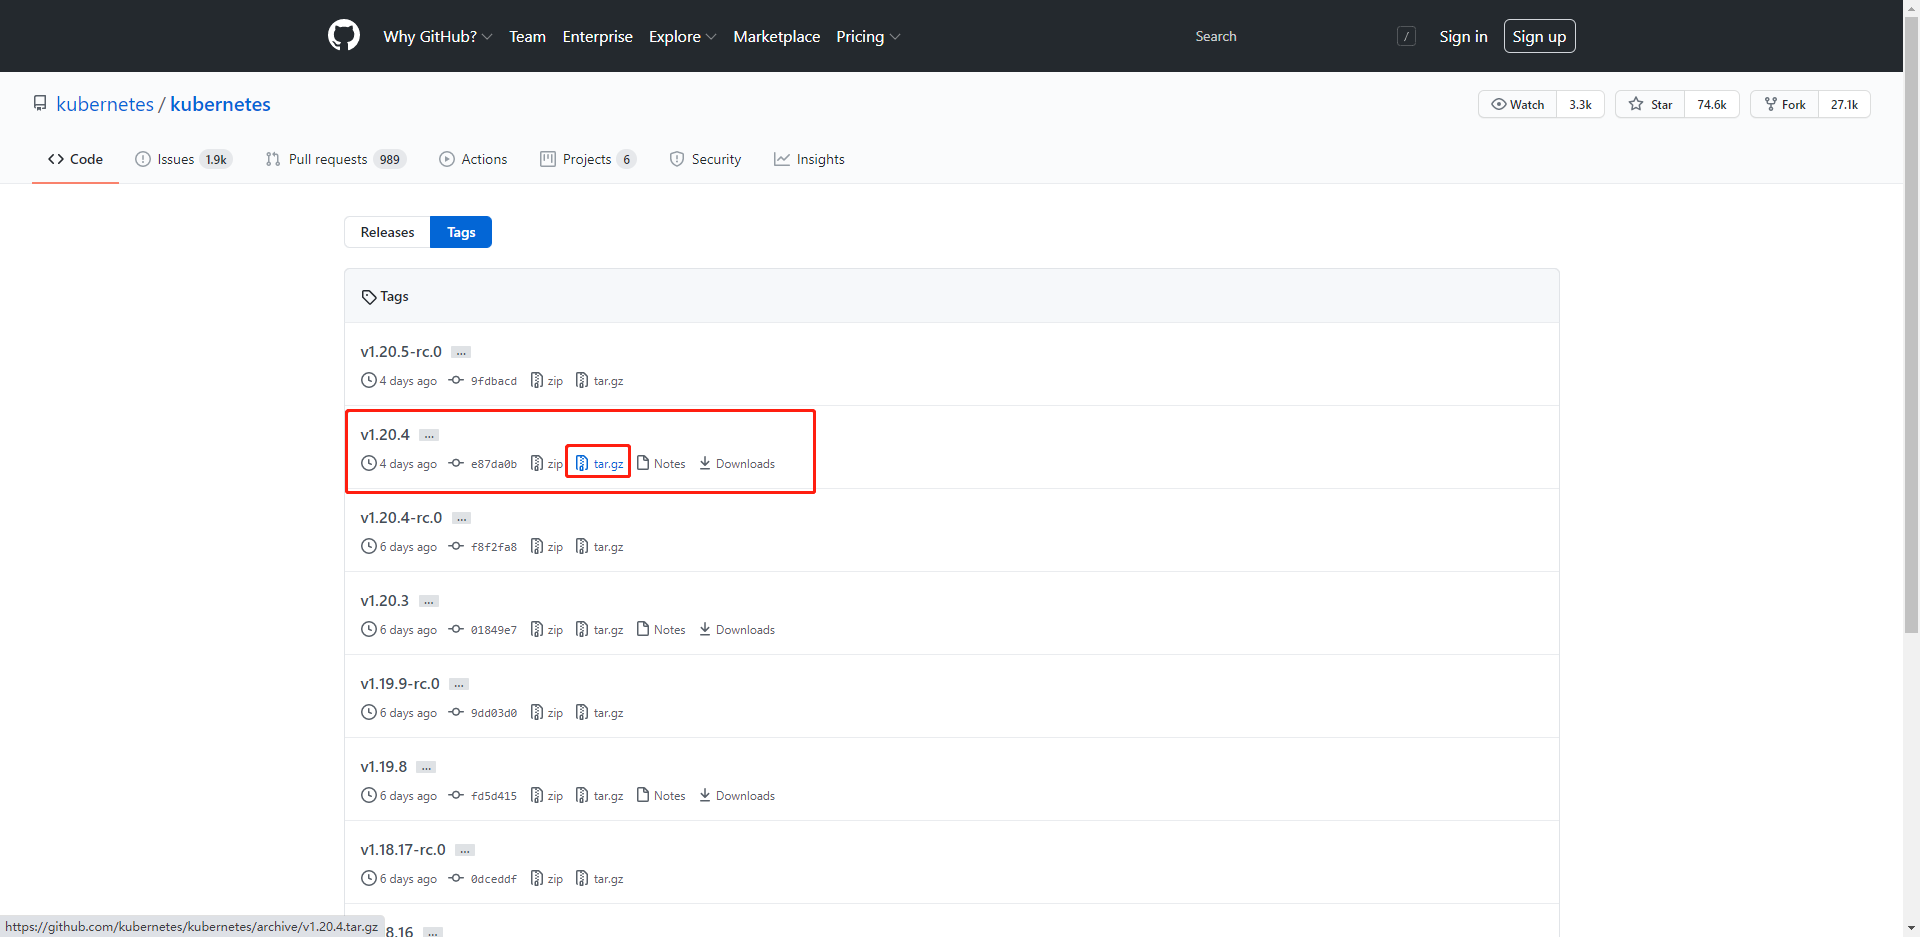Open the v1.19.8 tag
1920x937 pixels.
pos(384,767)
